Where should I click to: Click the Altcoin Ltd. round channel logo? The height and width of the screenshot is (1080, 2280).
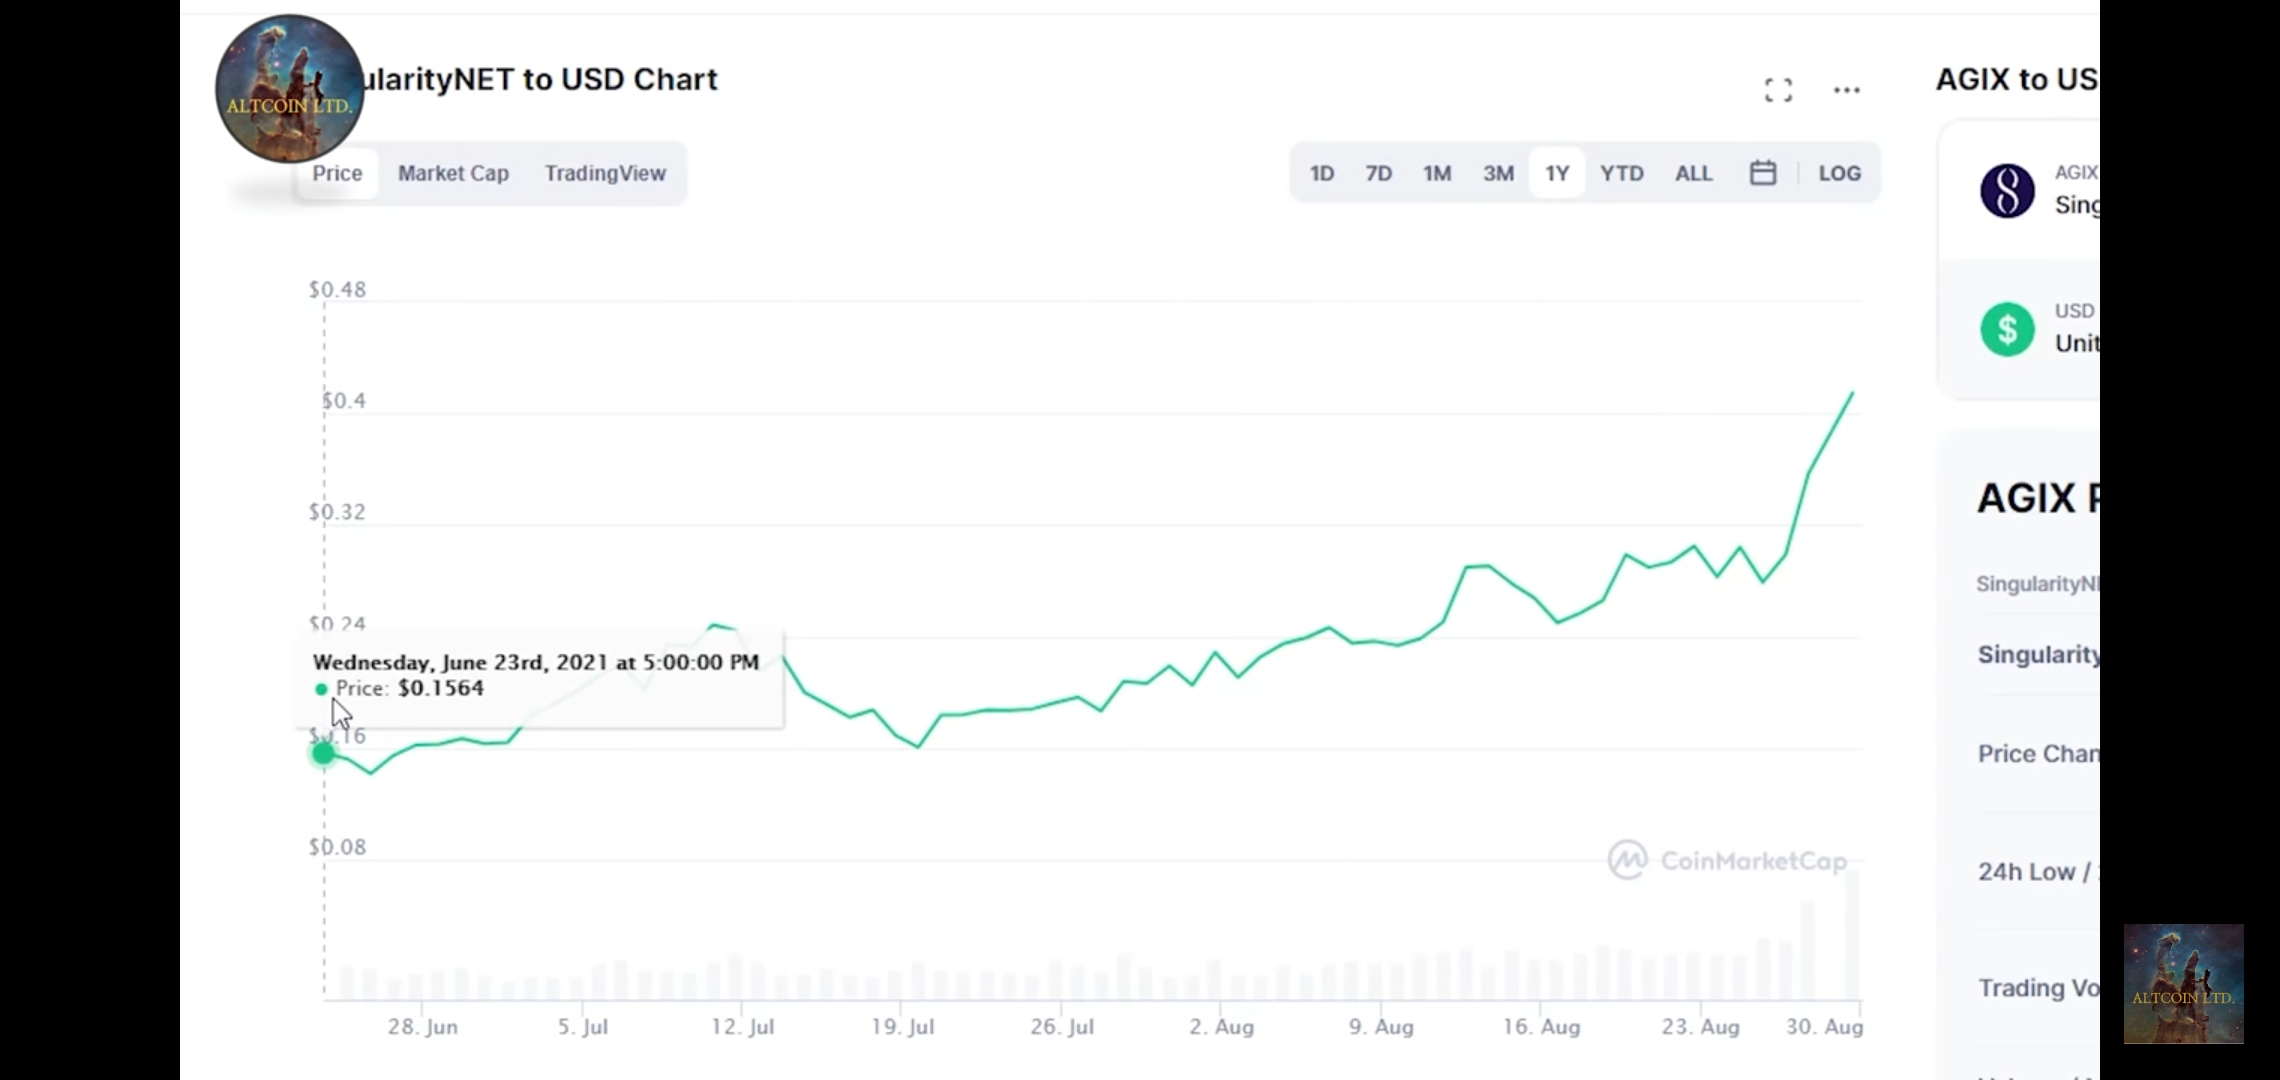point(289,89)
